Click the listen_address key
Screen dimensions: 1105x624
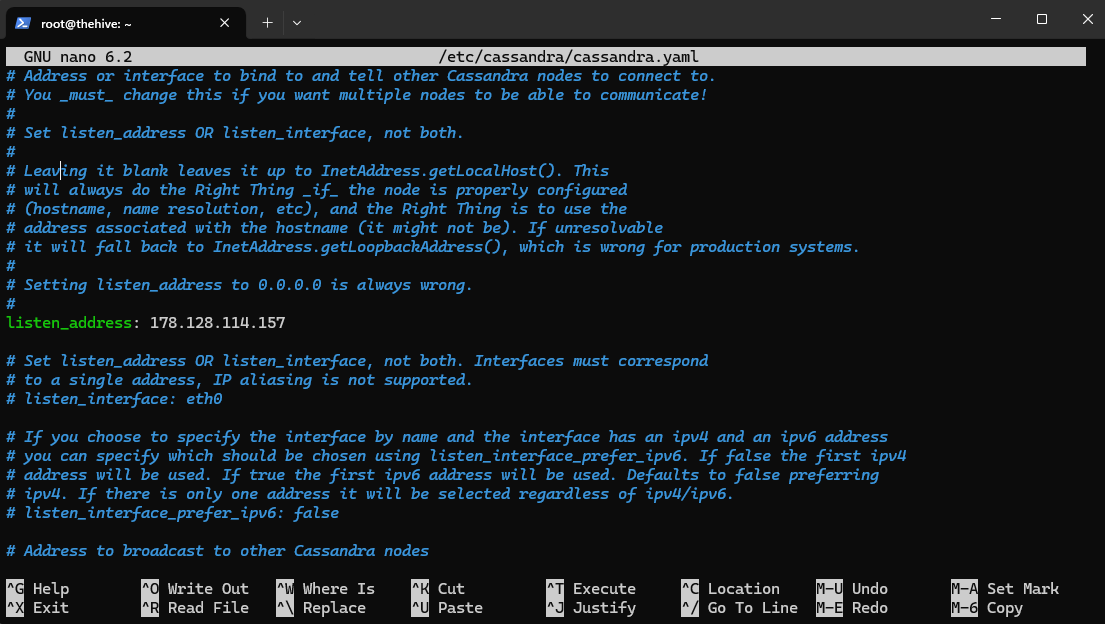pos(68,323)
